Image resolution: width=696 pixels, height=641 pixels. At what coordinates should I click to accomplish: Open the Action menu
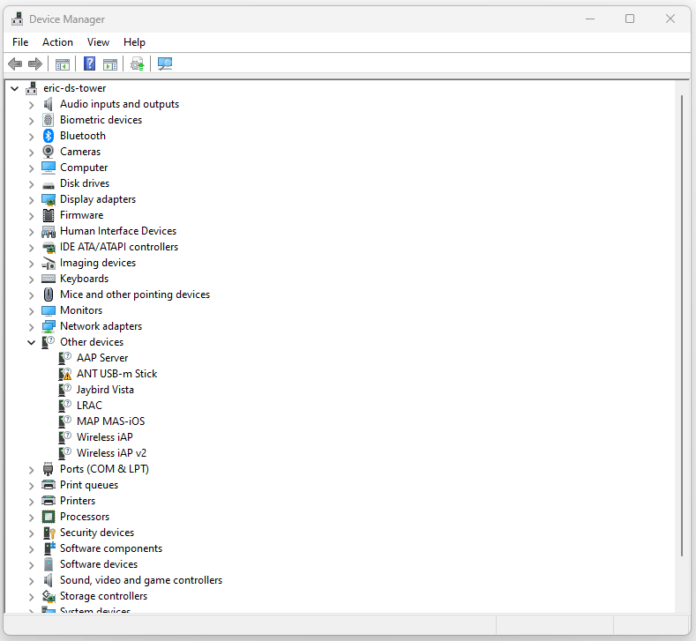[57, 42]
